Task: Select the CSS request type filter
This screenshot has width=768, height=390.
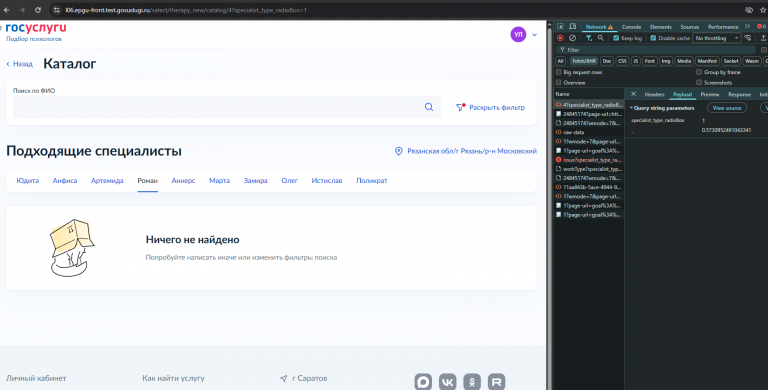Action: 622,61
